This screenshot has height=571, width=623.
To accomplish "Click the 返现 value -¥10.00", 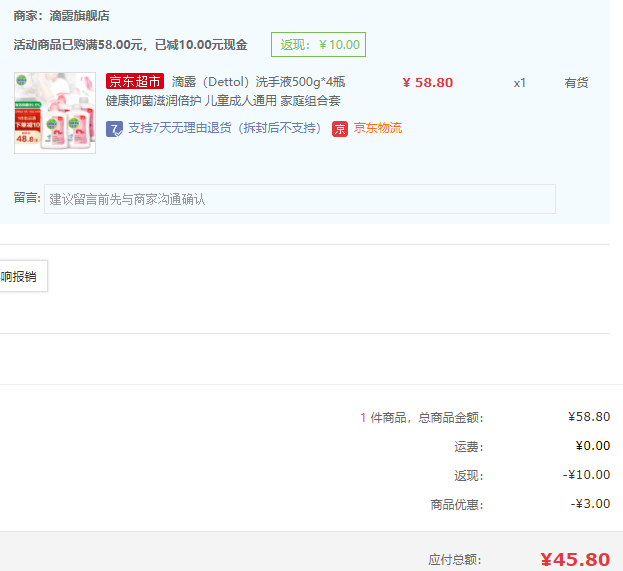I will [x=586, y=474].
